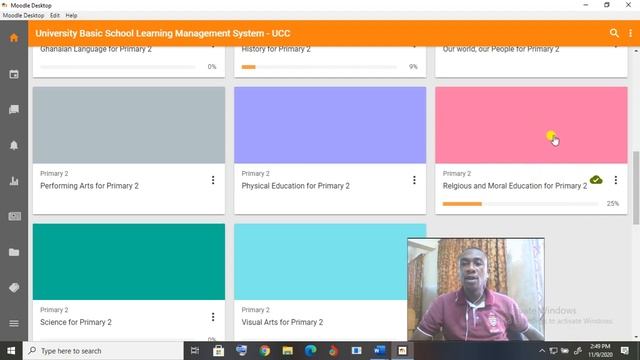
Task: Open files folder icon in sidebar
Action: [x=14, y=252]
